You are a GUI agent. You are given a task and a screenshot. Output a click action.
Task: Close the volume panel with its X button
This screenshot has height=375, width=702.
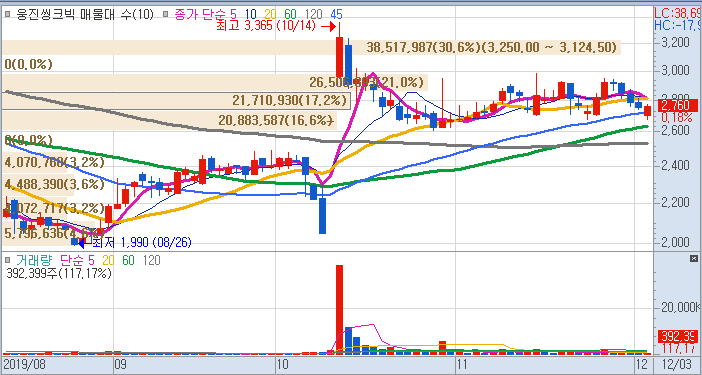coord(694,258)
